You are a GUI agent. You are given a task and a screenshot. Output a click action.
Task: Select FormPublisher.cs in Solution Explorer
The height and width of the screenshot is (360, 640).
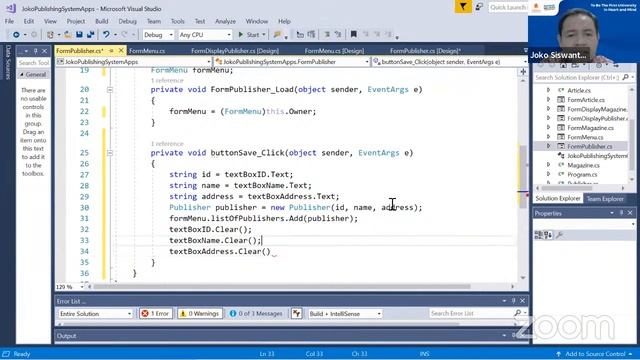coord(589,146)
